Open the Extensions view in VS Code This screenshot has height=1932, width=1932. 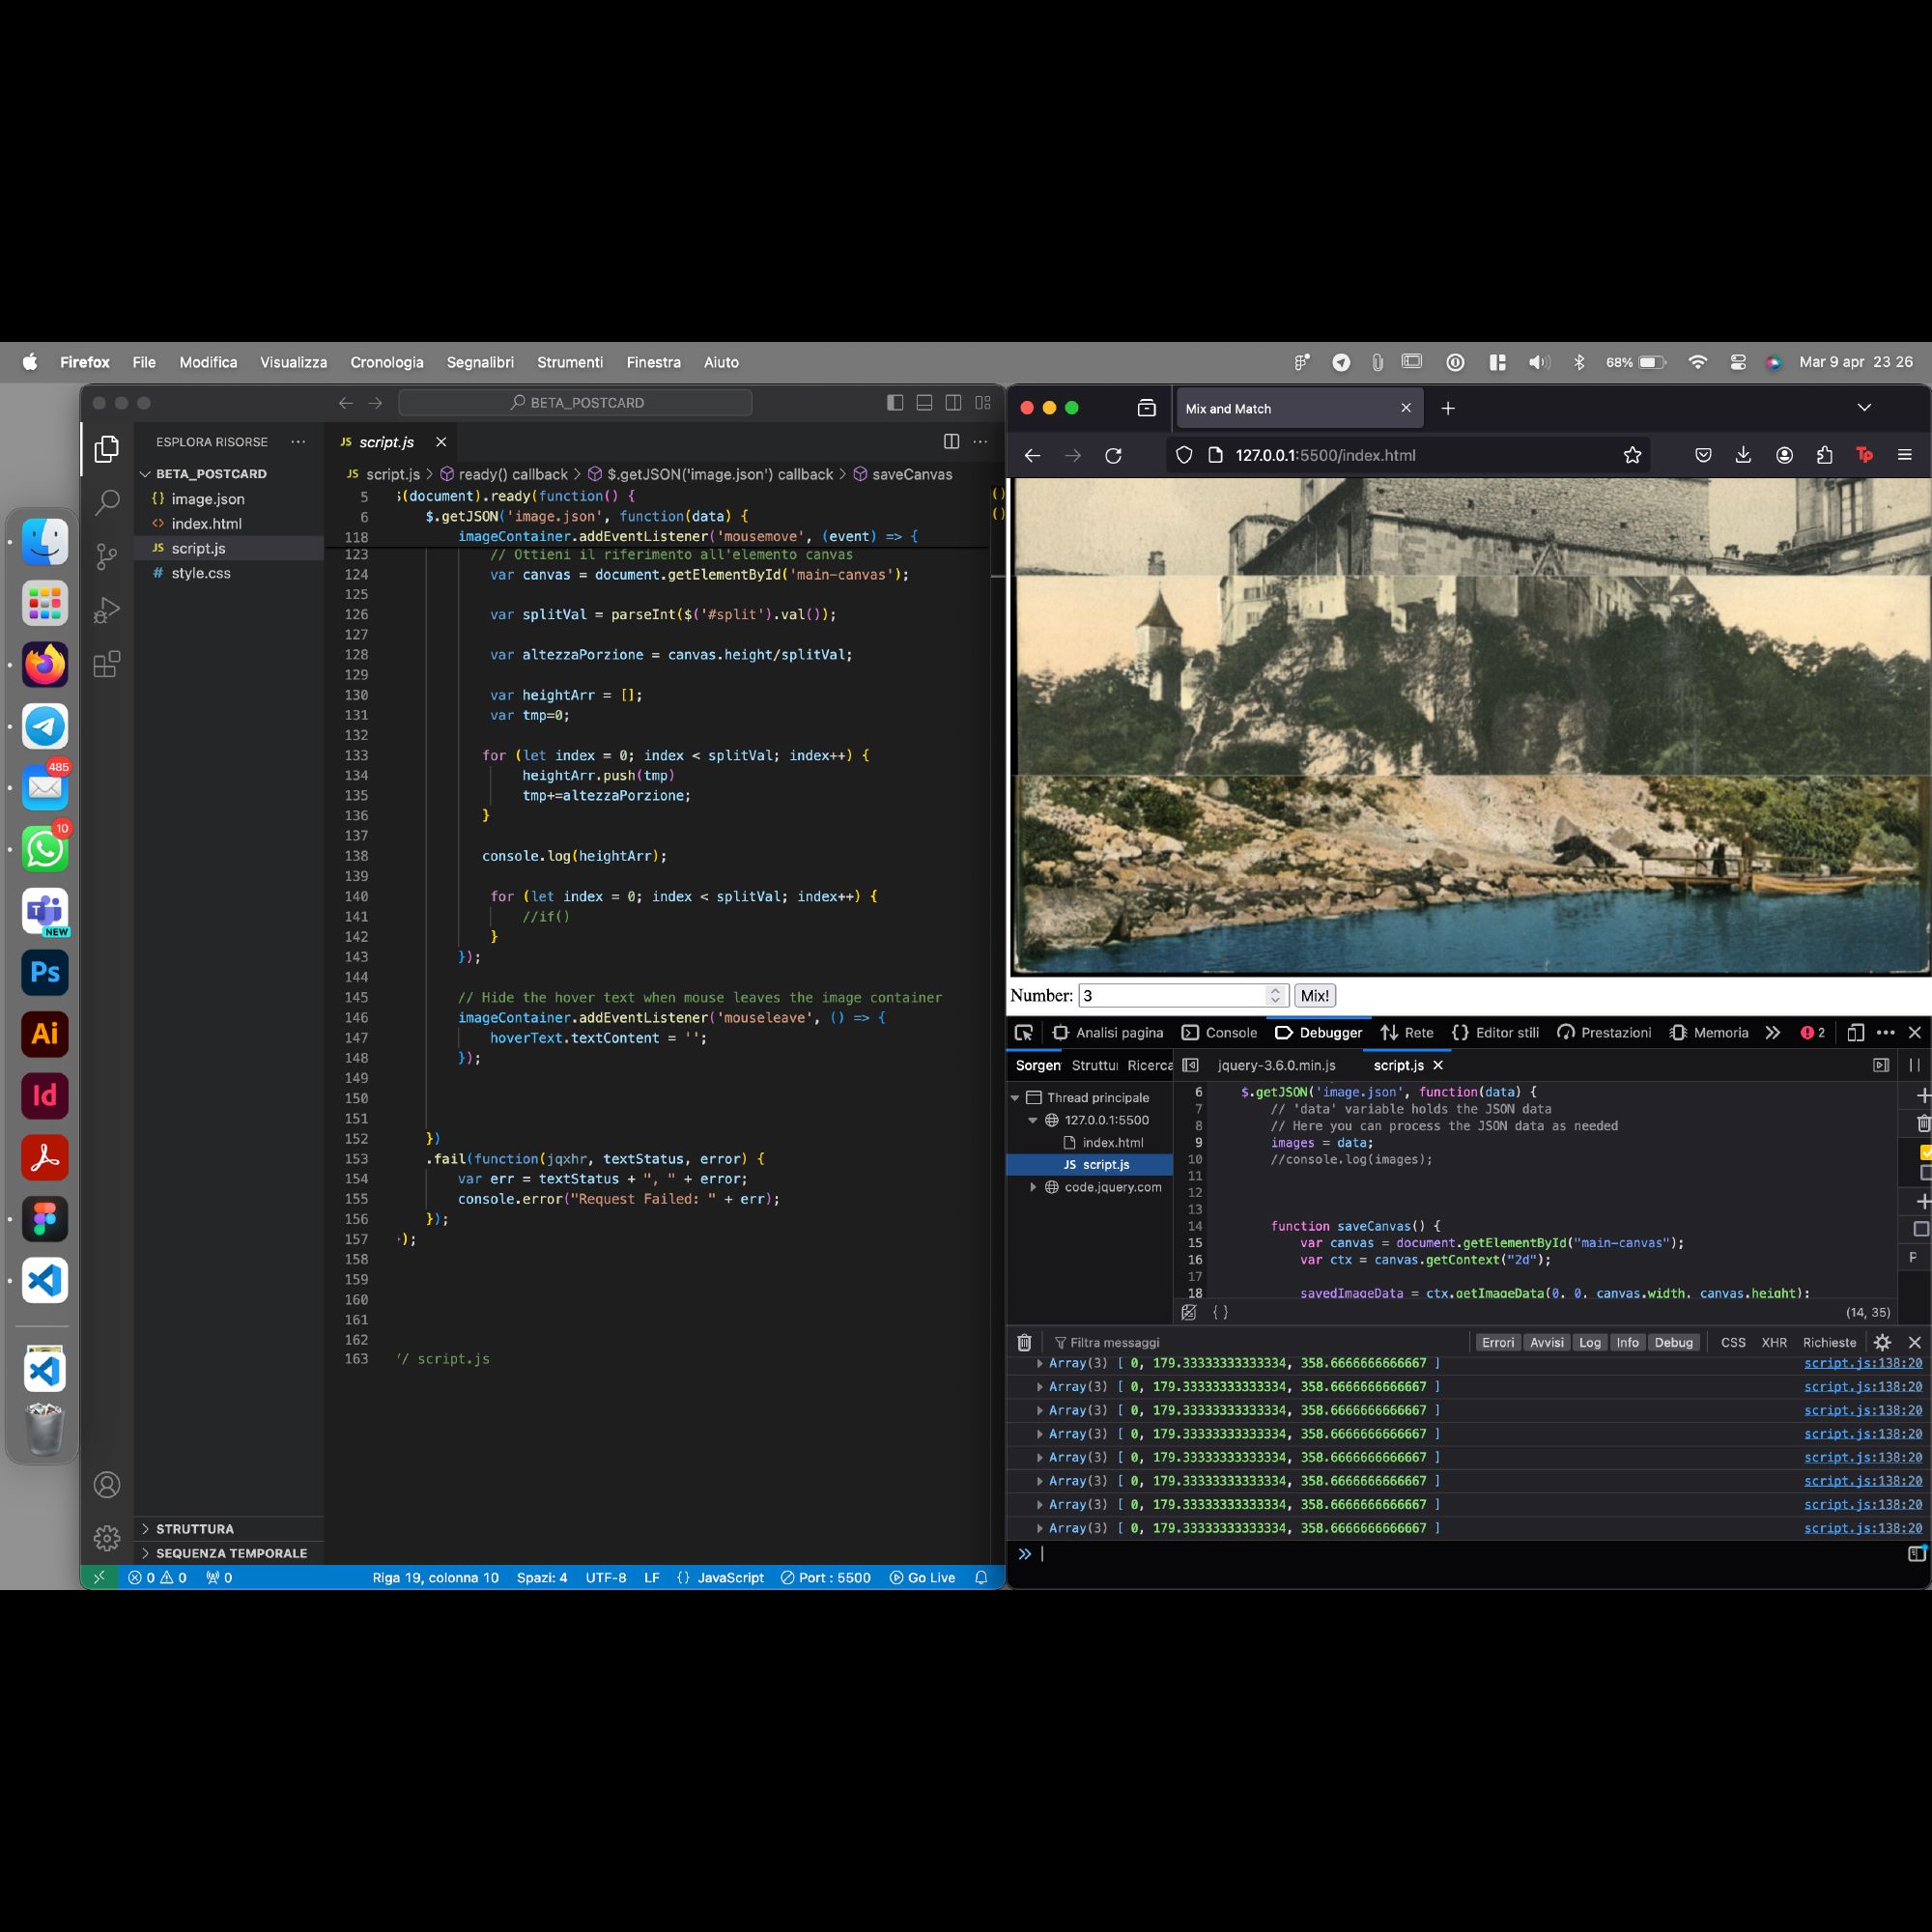[x=107, y=664]
